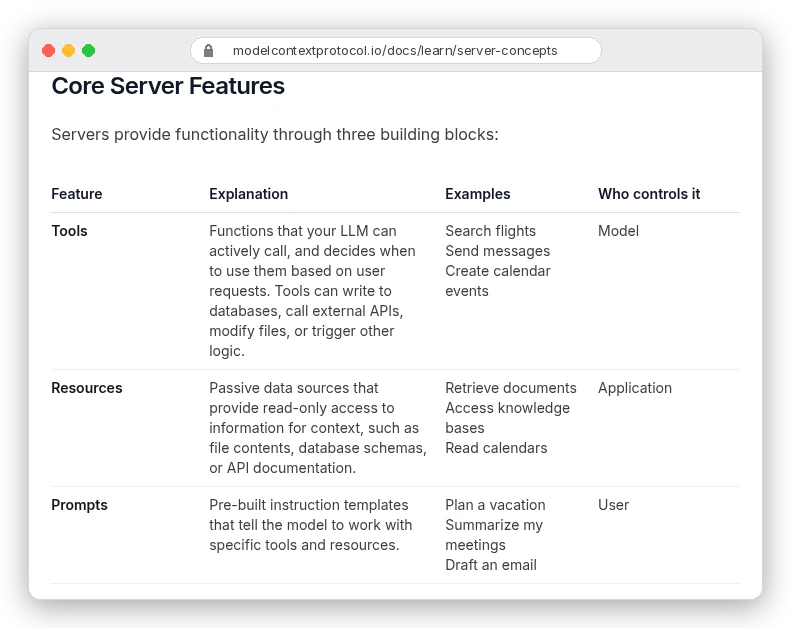Click the 'Retrieve documents' example
This screenshot has height=628, width=791.
coord(511,388)
